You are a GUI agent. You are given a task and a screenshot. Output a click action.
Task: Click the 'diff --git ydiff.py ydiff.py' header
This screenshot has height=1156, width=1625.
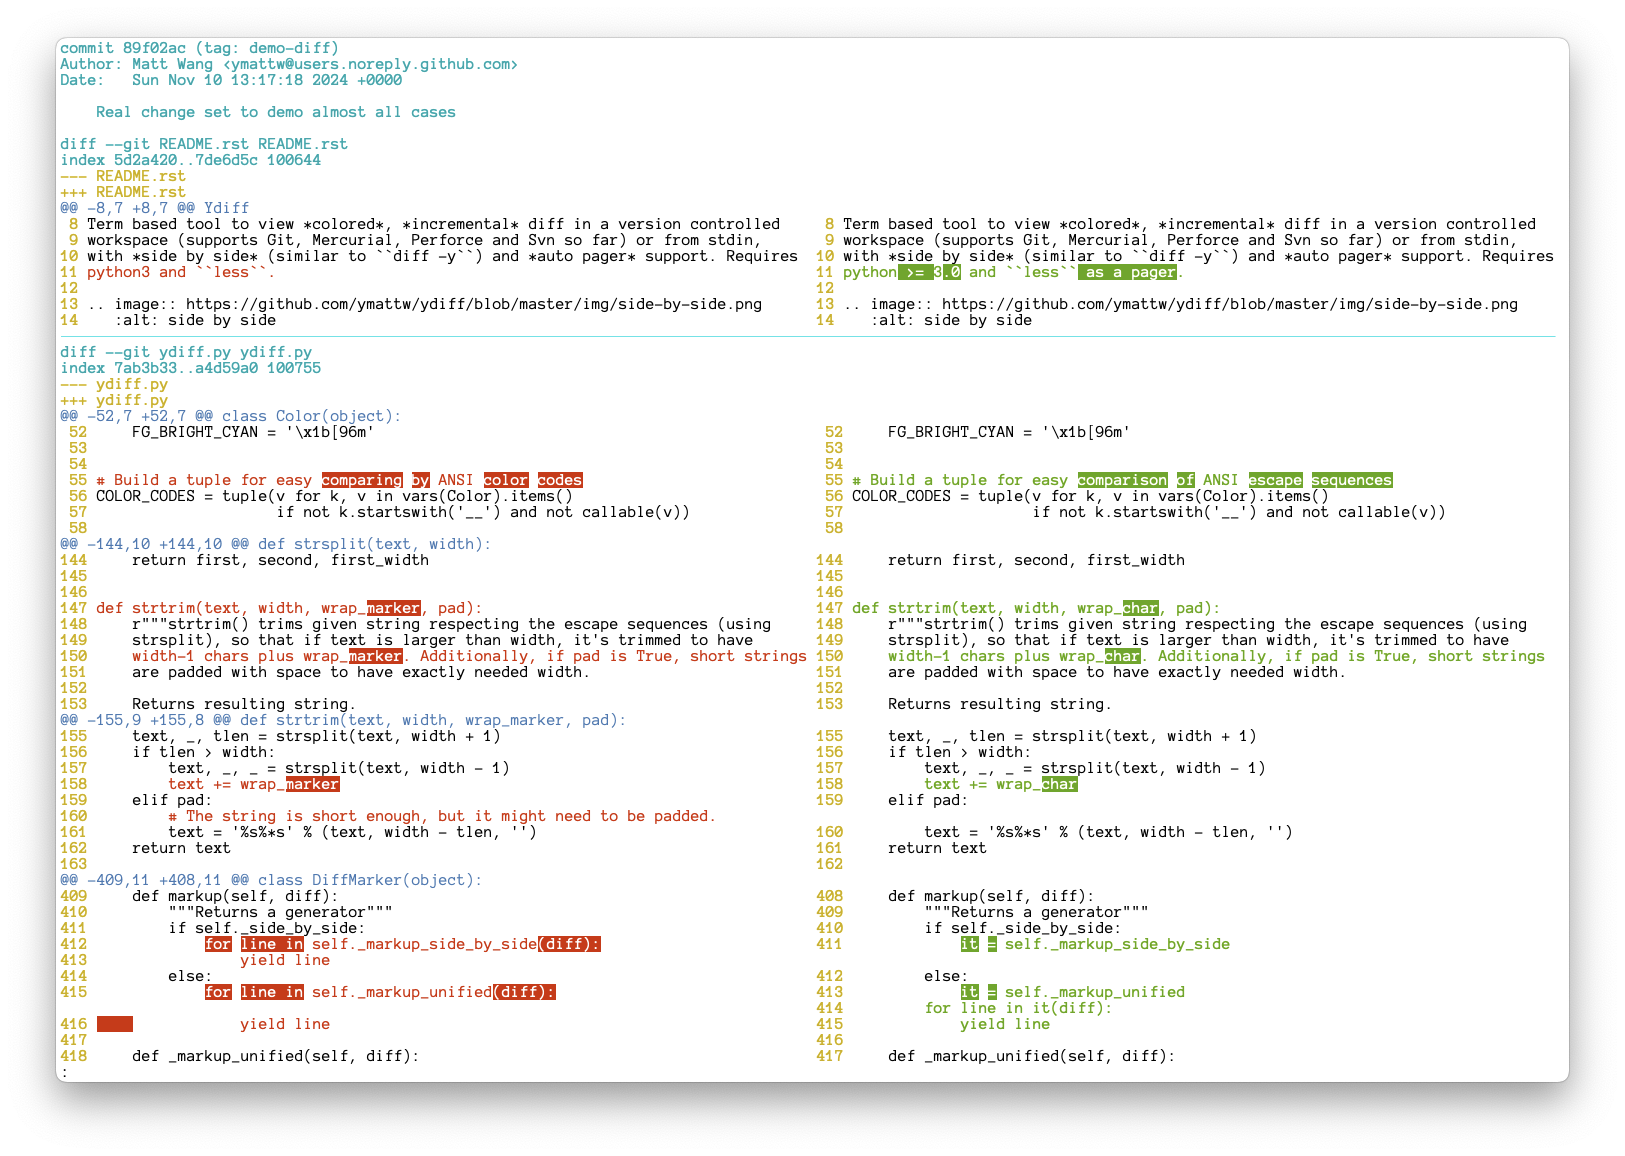tap(186, 352)
